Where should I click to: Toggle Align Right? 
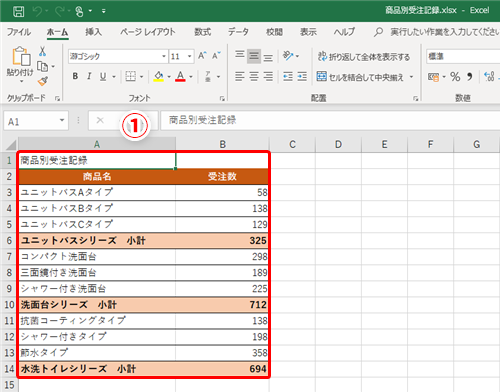(x=268, y=77)
